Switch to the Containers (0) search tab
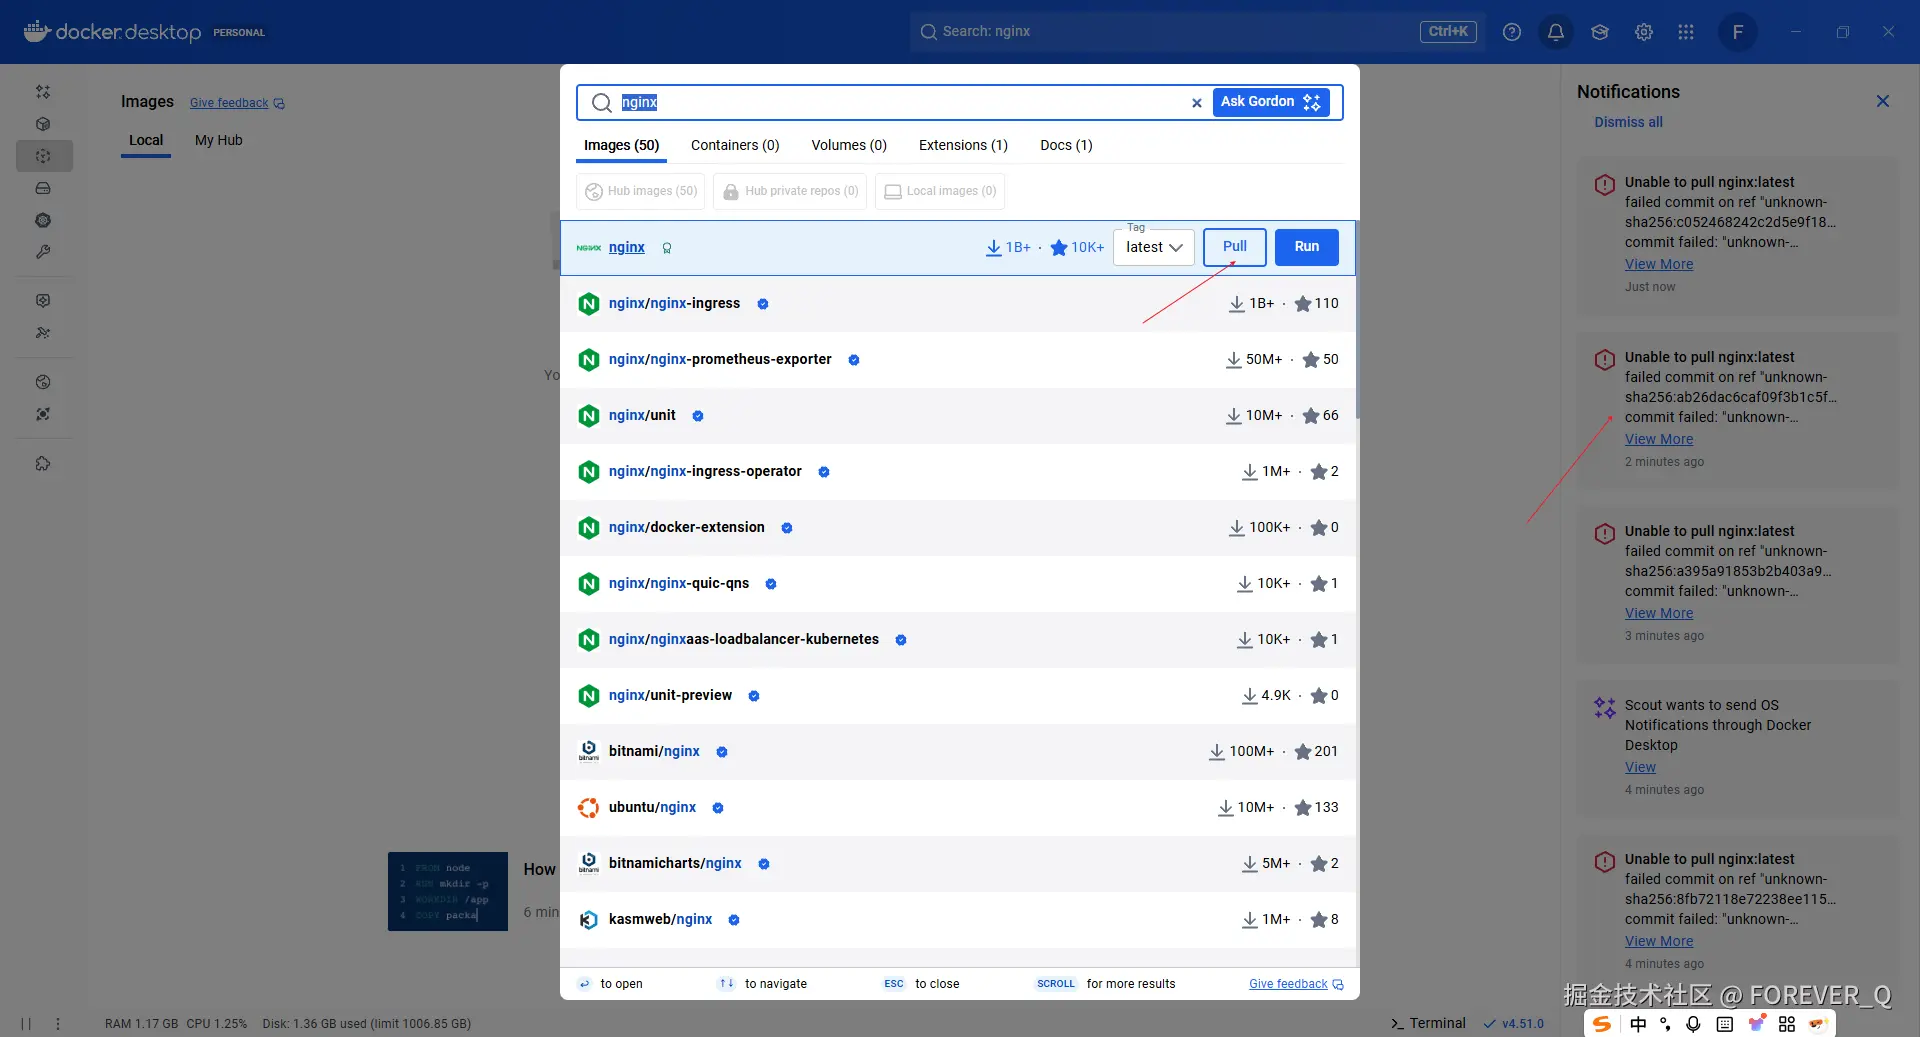 point(735,145)
